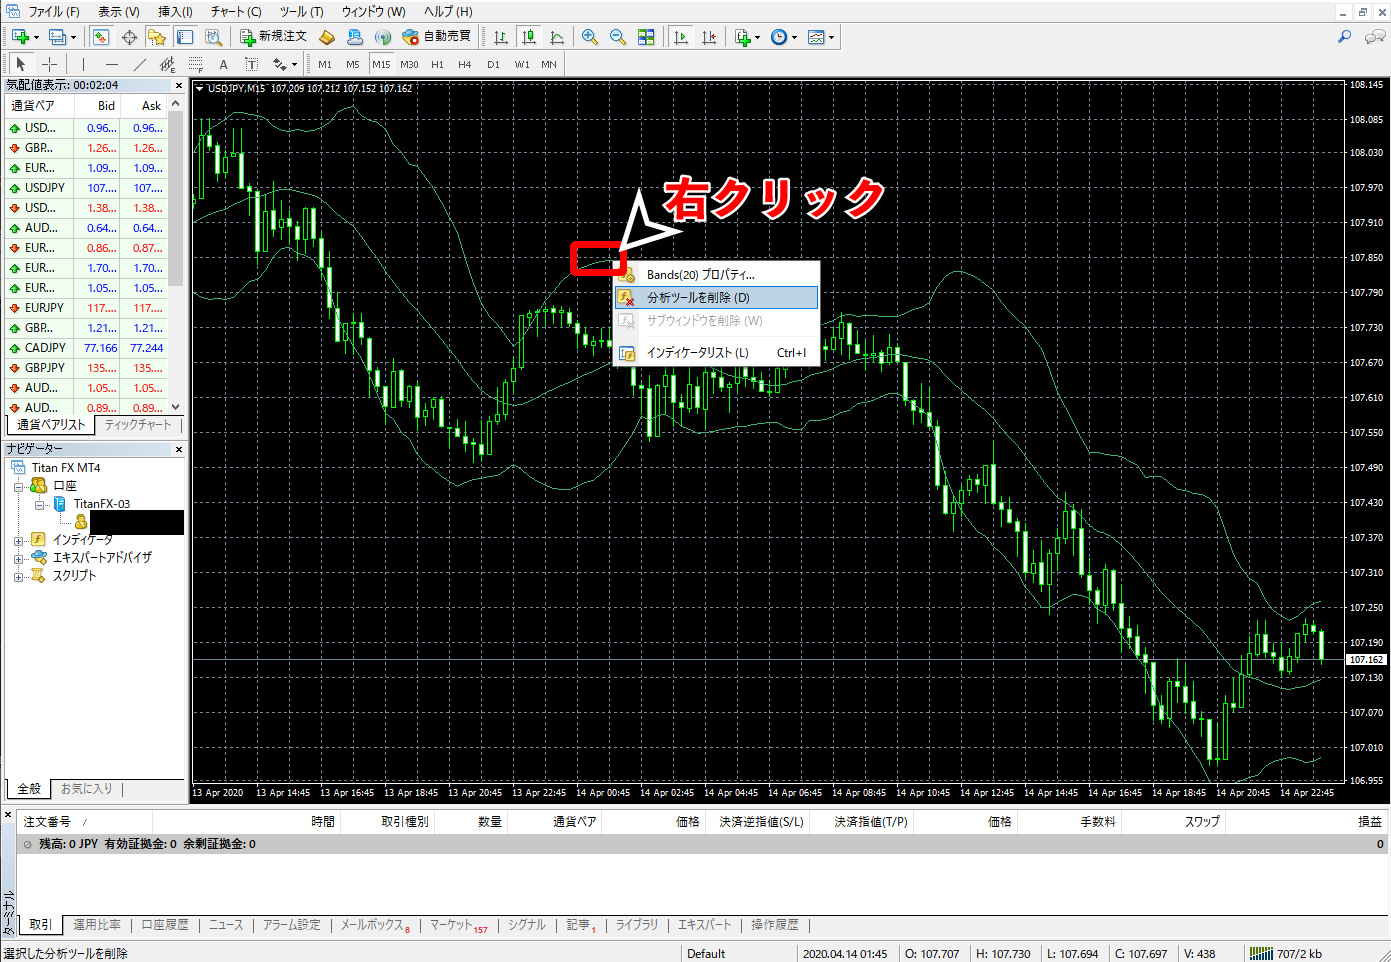Switch timeframe to M5
1391x962 pixels.
(x=353, y=64)
